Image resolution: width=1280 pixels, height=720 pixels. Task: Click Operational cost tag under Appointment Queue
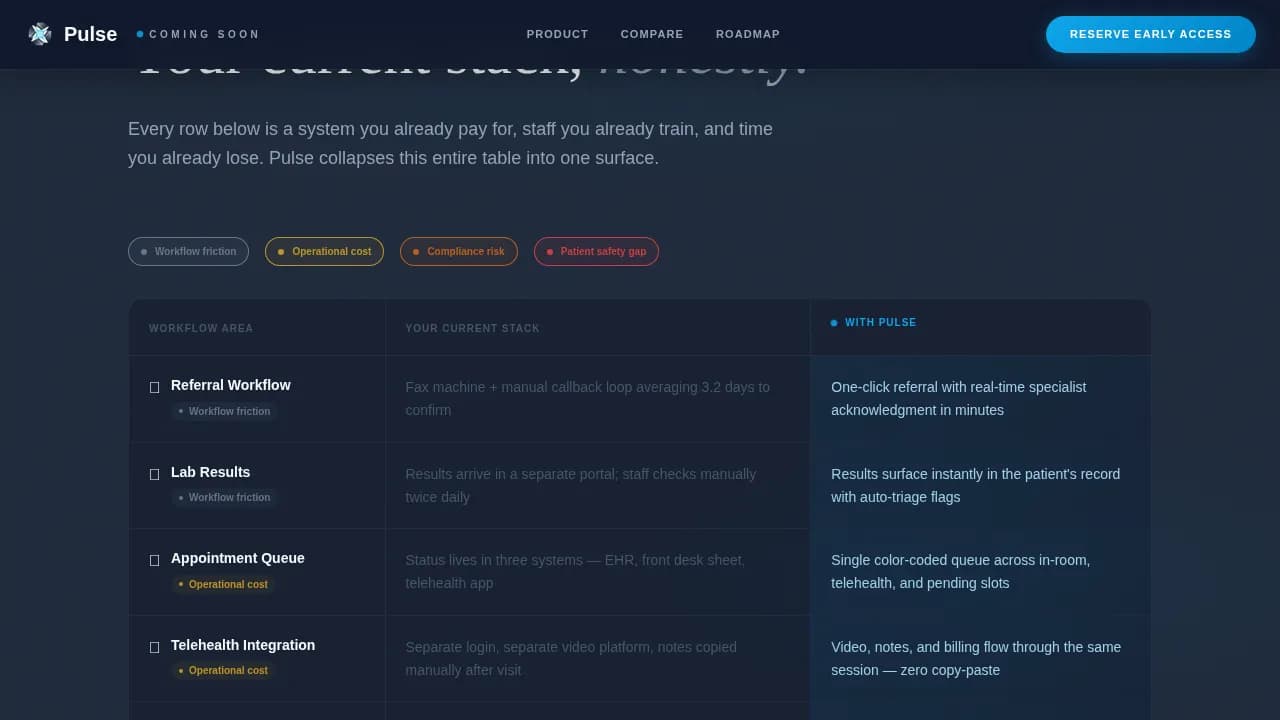(x=223, y=584)
